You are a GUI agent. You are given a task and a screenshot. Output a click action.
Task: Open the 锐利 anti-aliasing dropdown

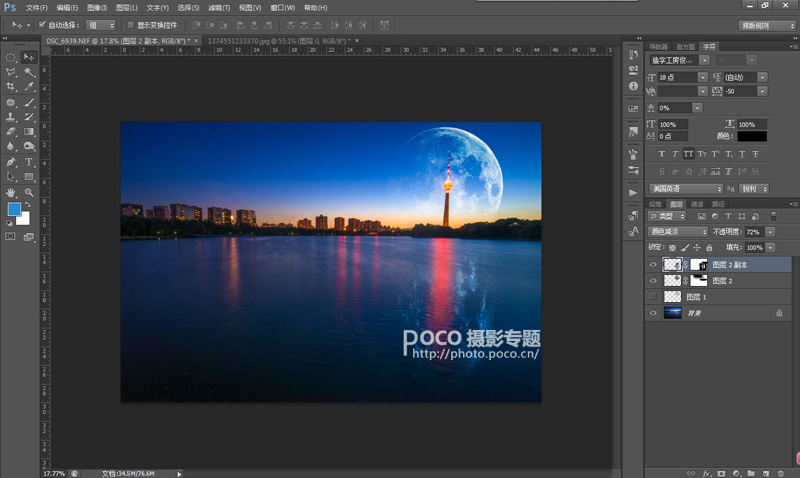[754, 189]
